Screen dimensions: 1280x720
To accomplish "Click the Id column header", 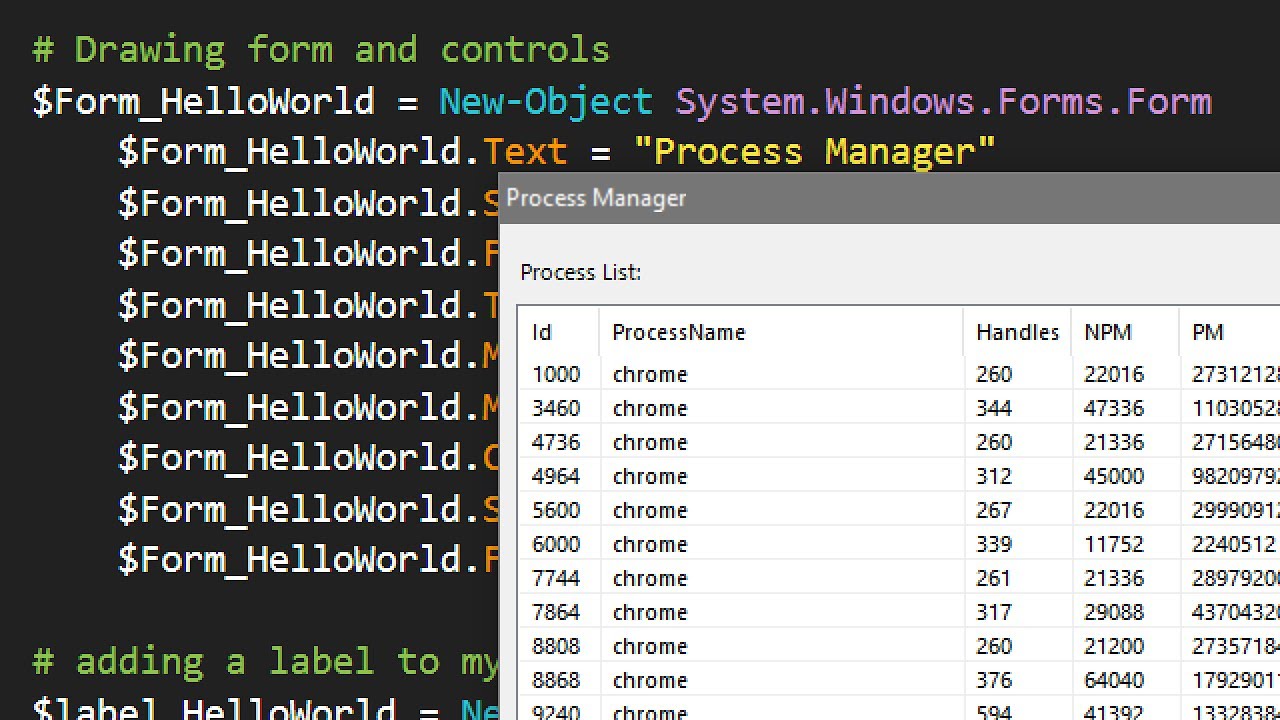I will [559, 332].
